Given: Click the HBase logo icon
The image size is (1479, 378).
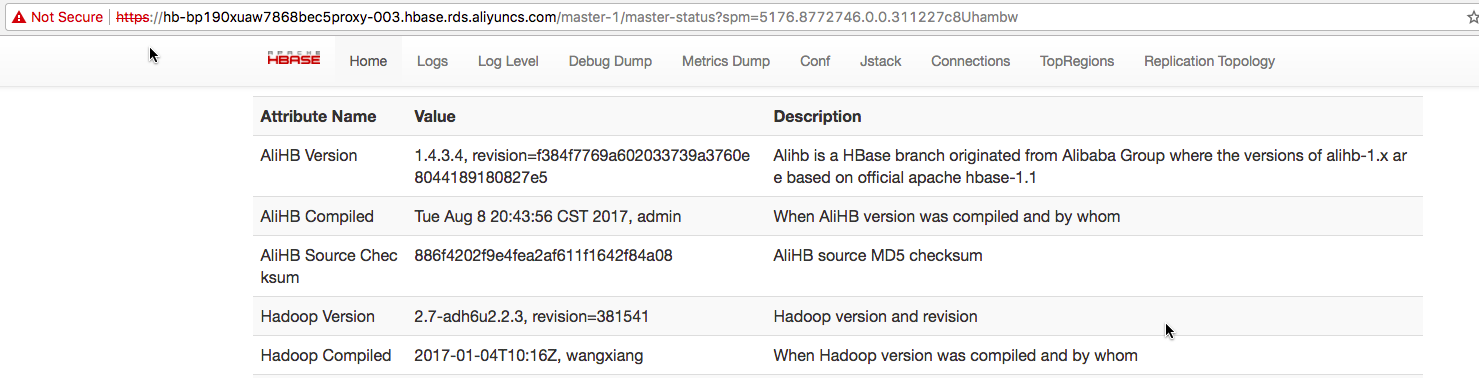Looking at the screenshot, I should click(294, 59).
